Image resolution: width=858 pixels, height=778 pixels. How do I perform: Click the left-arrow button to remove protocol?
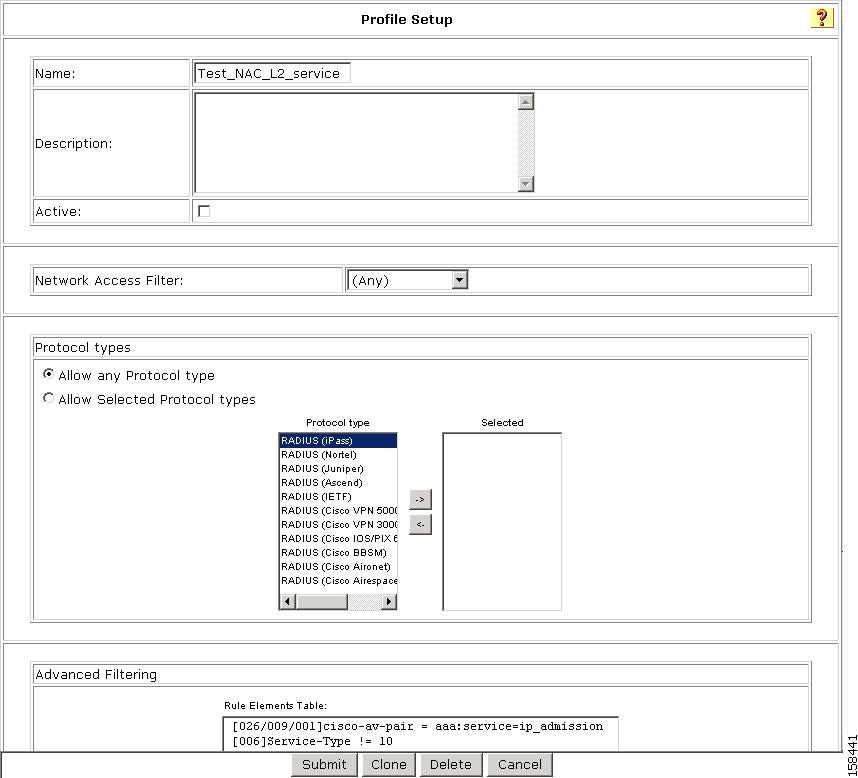420,524
